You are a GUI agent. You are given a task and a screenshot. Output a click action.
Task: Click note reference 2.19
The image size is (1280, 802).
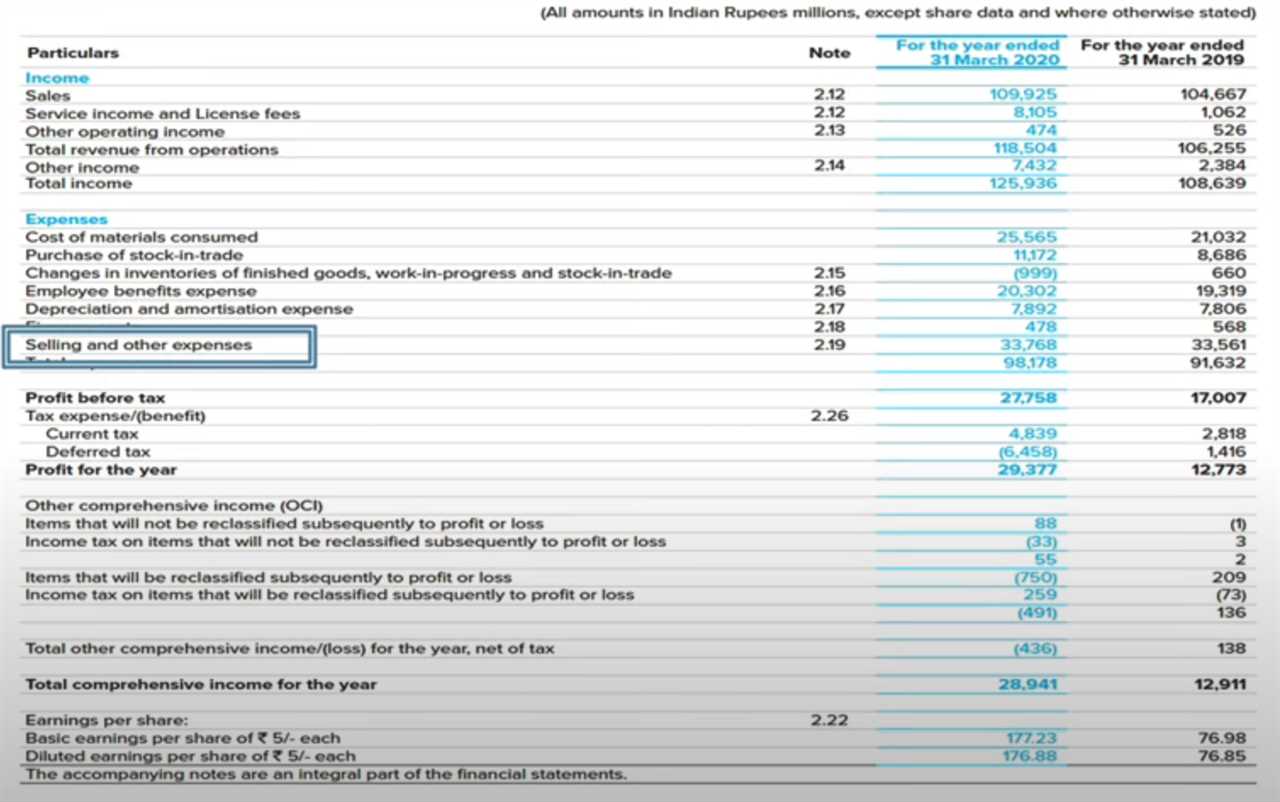[x=829, y=345]
